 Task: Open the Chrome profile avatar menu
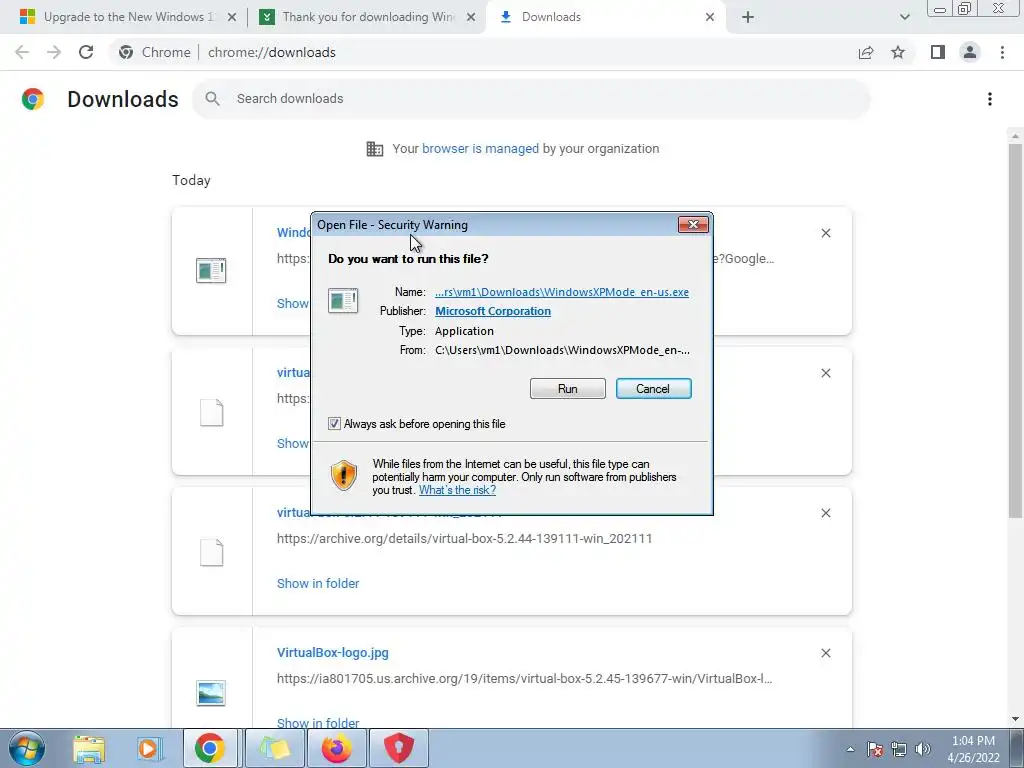click(970, 52)
